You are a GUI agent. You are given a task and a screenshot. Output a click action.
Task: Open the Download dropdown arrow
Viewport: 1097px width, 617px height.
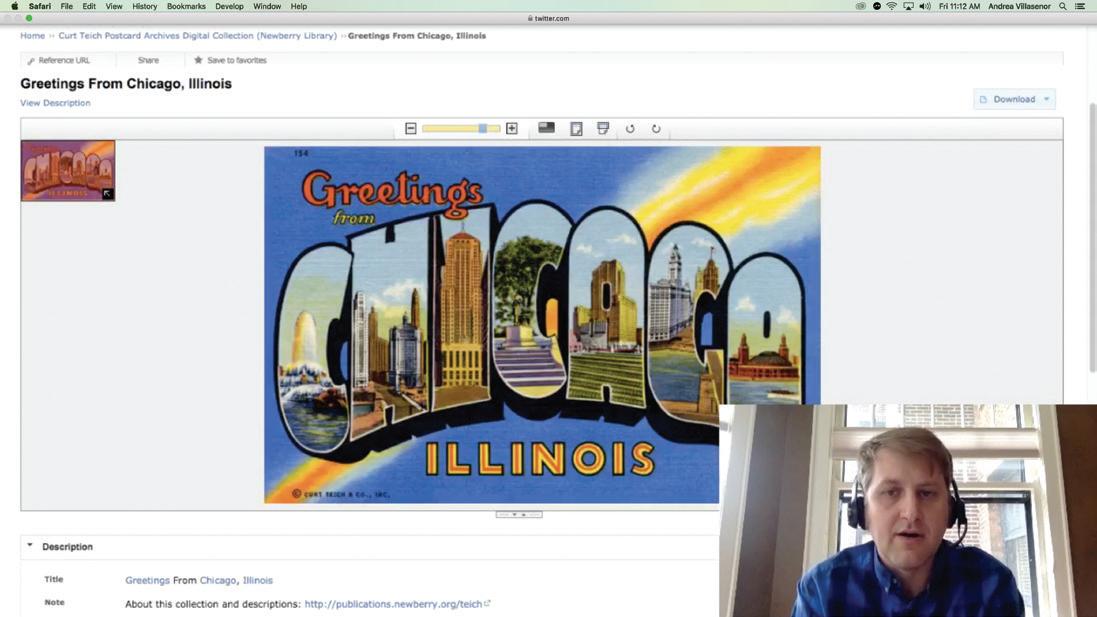click(1047, 99)
